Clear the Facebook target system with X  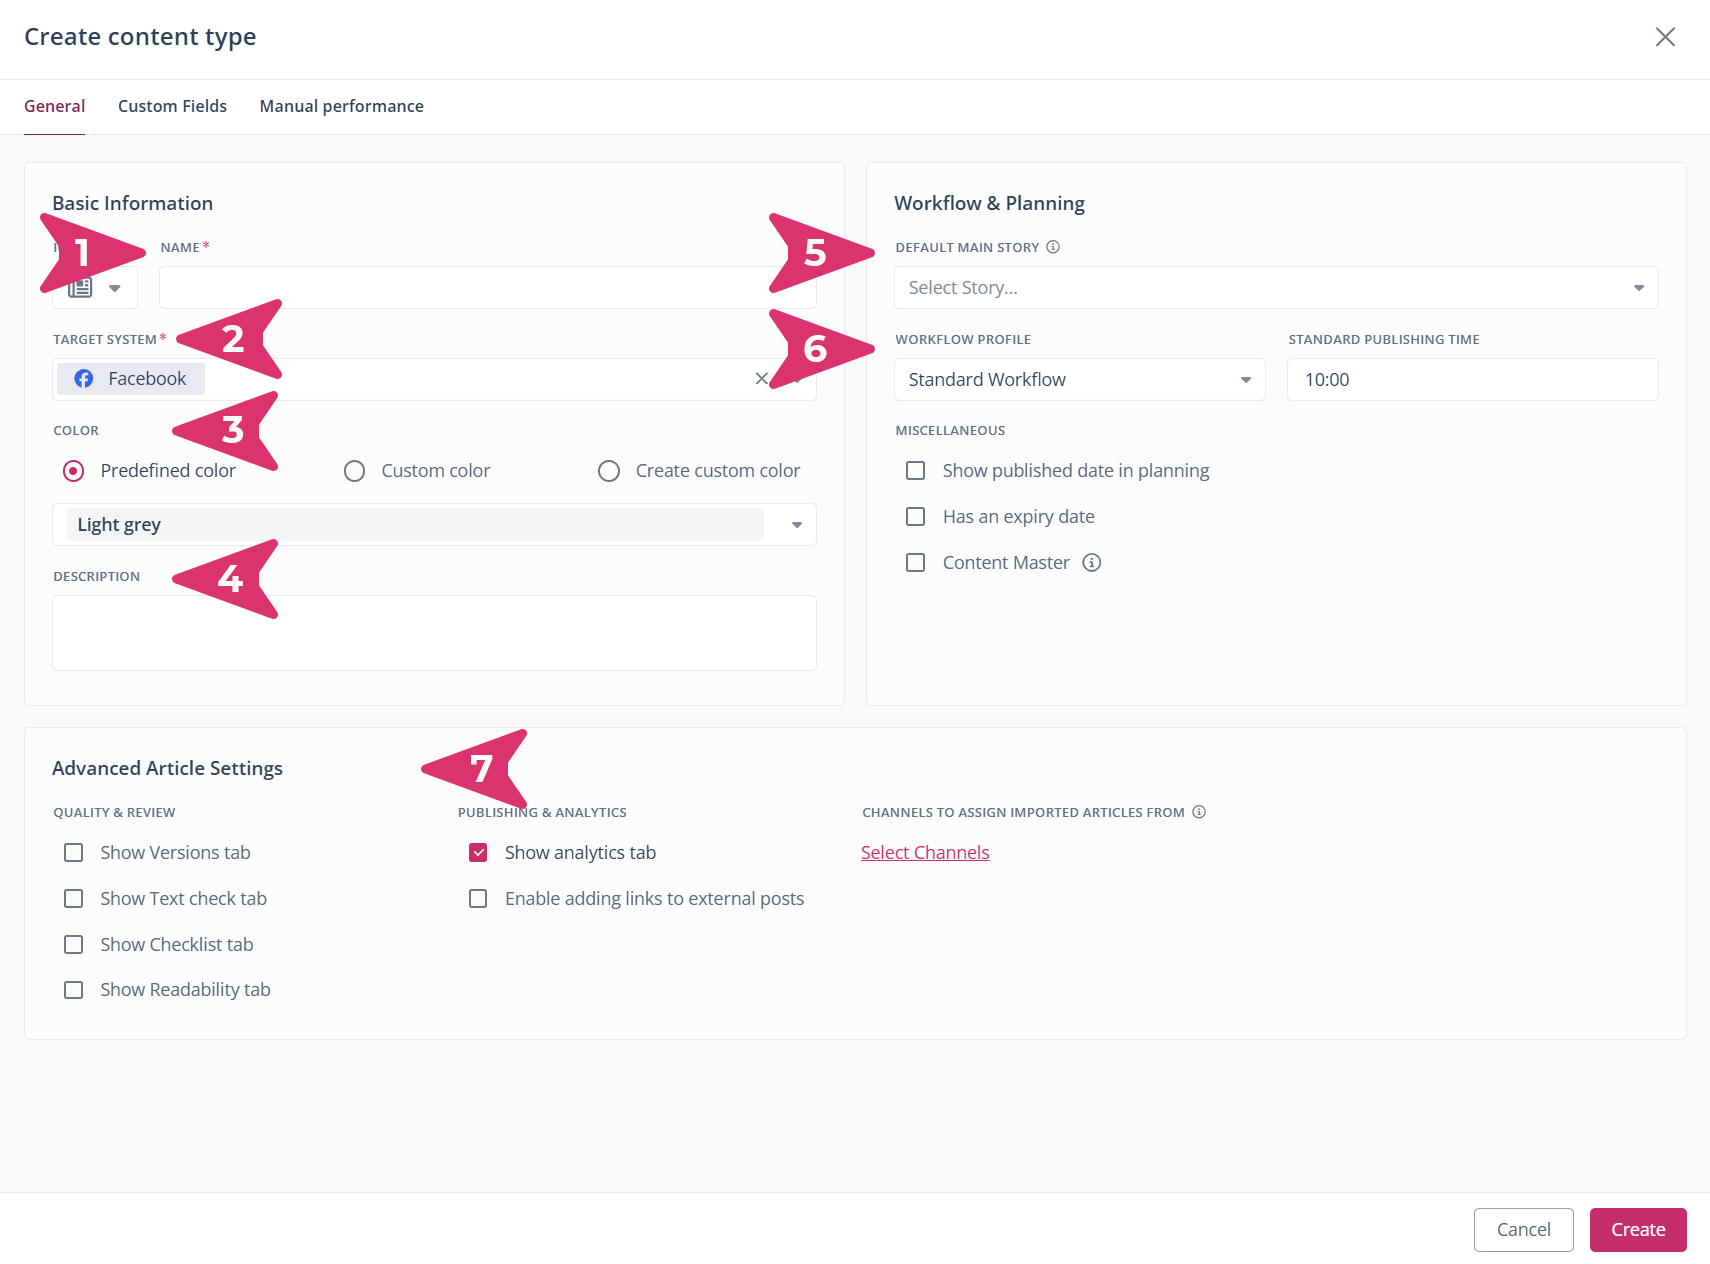(761, 379)
